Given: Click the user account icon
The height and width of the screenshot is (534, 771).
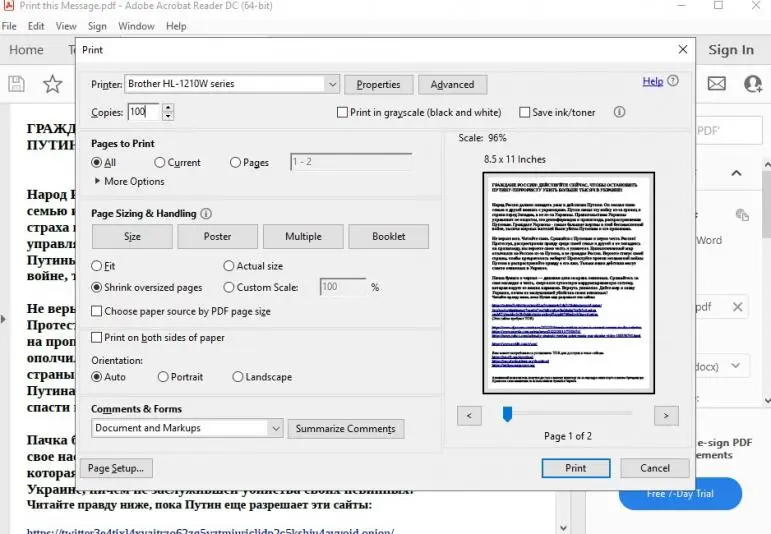Looking at the screenshot, I should pyautogui.click(x=753, y=84).
